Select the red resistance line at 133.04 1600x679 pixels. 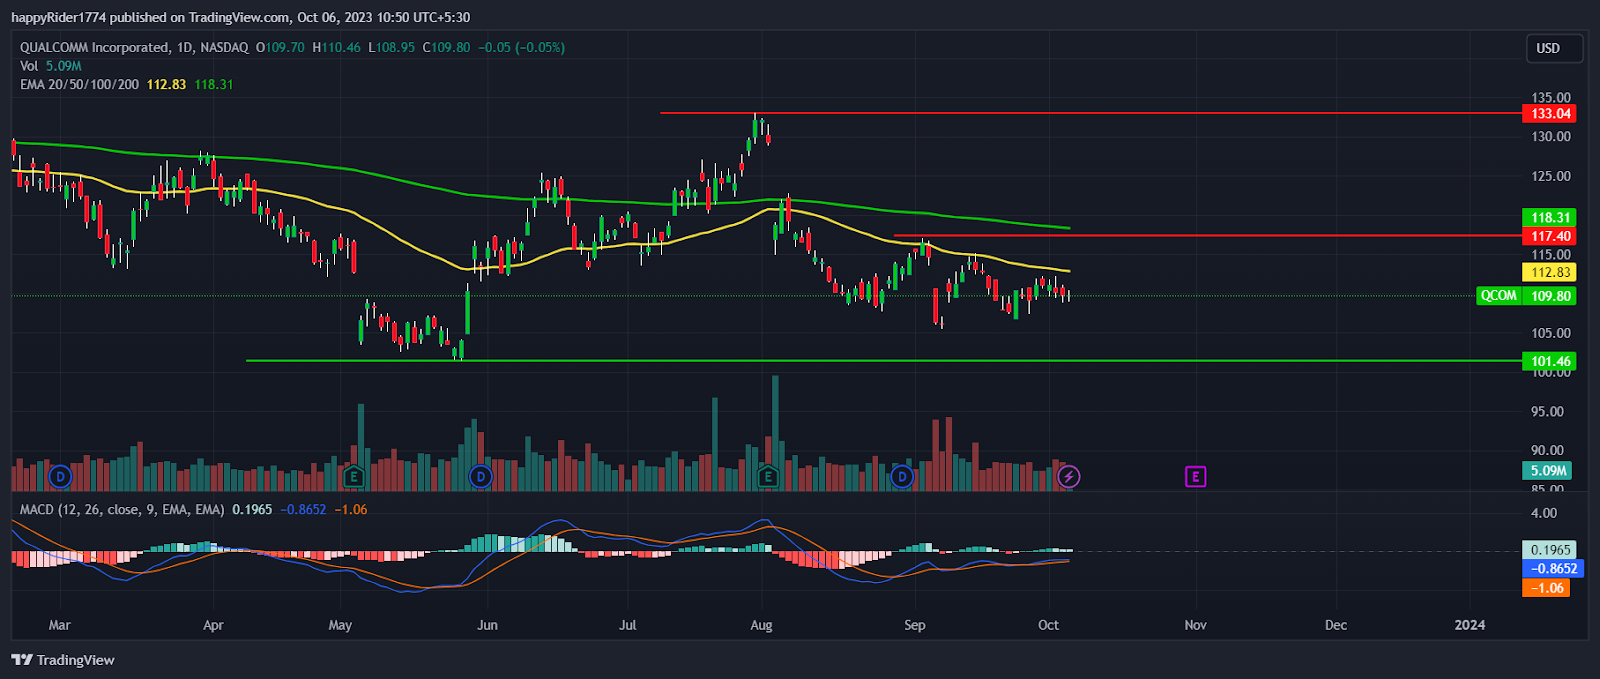(x=1090, y=113)
